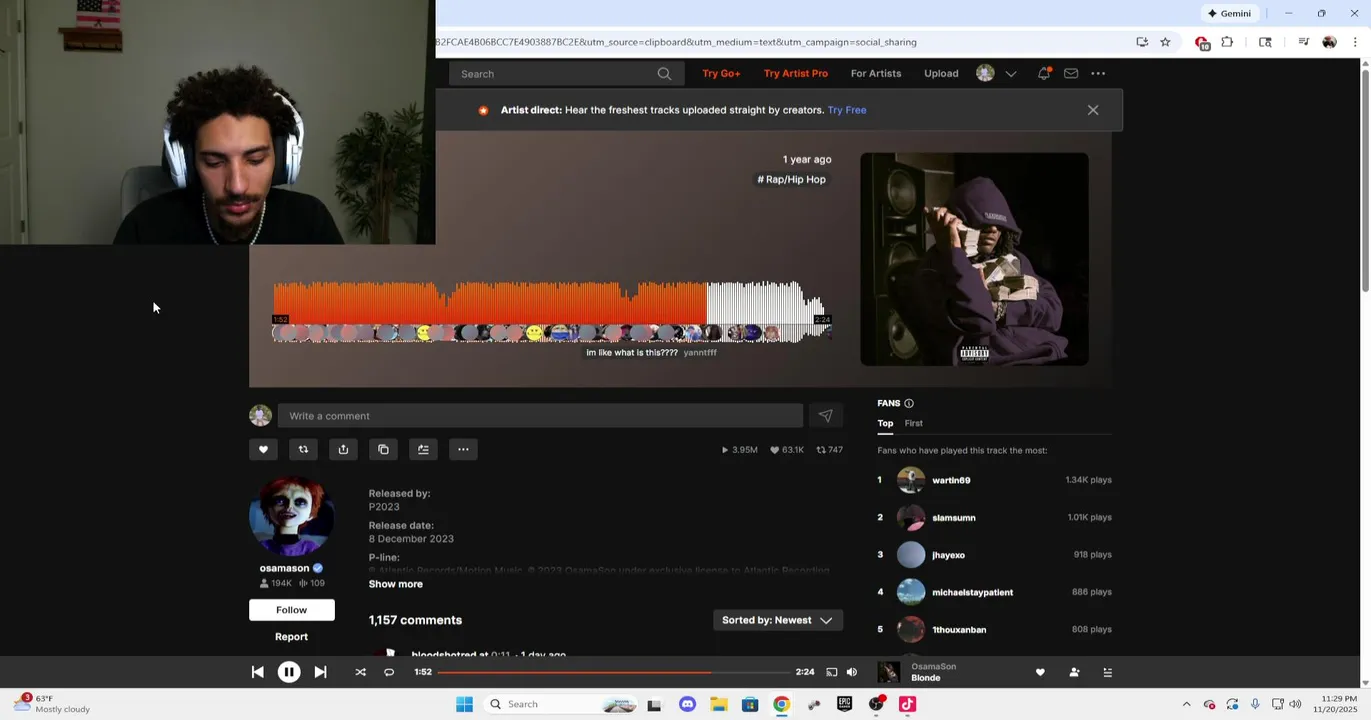Mute volume in the player bar

[852, 672]
